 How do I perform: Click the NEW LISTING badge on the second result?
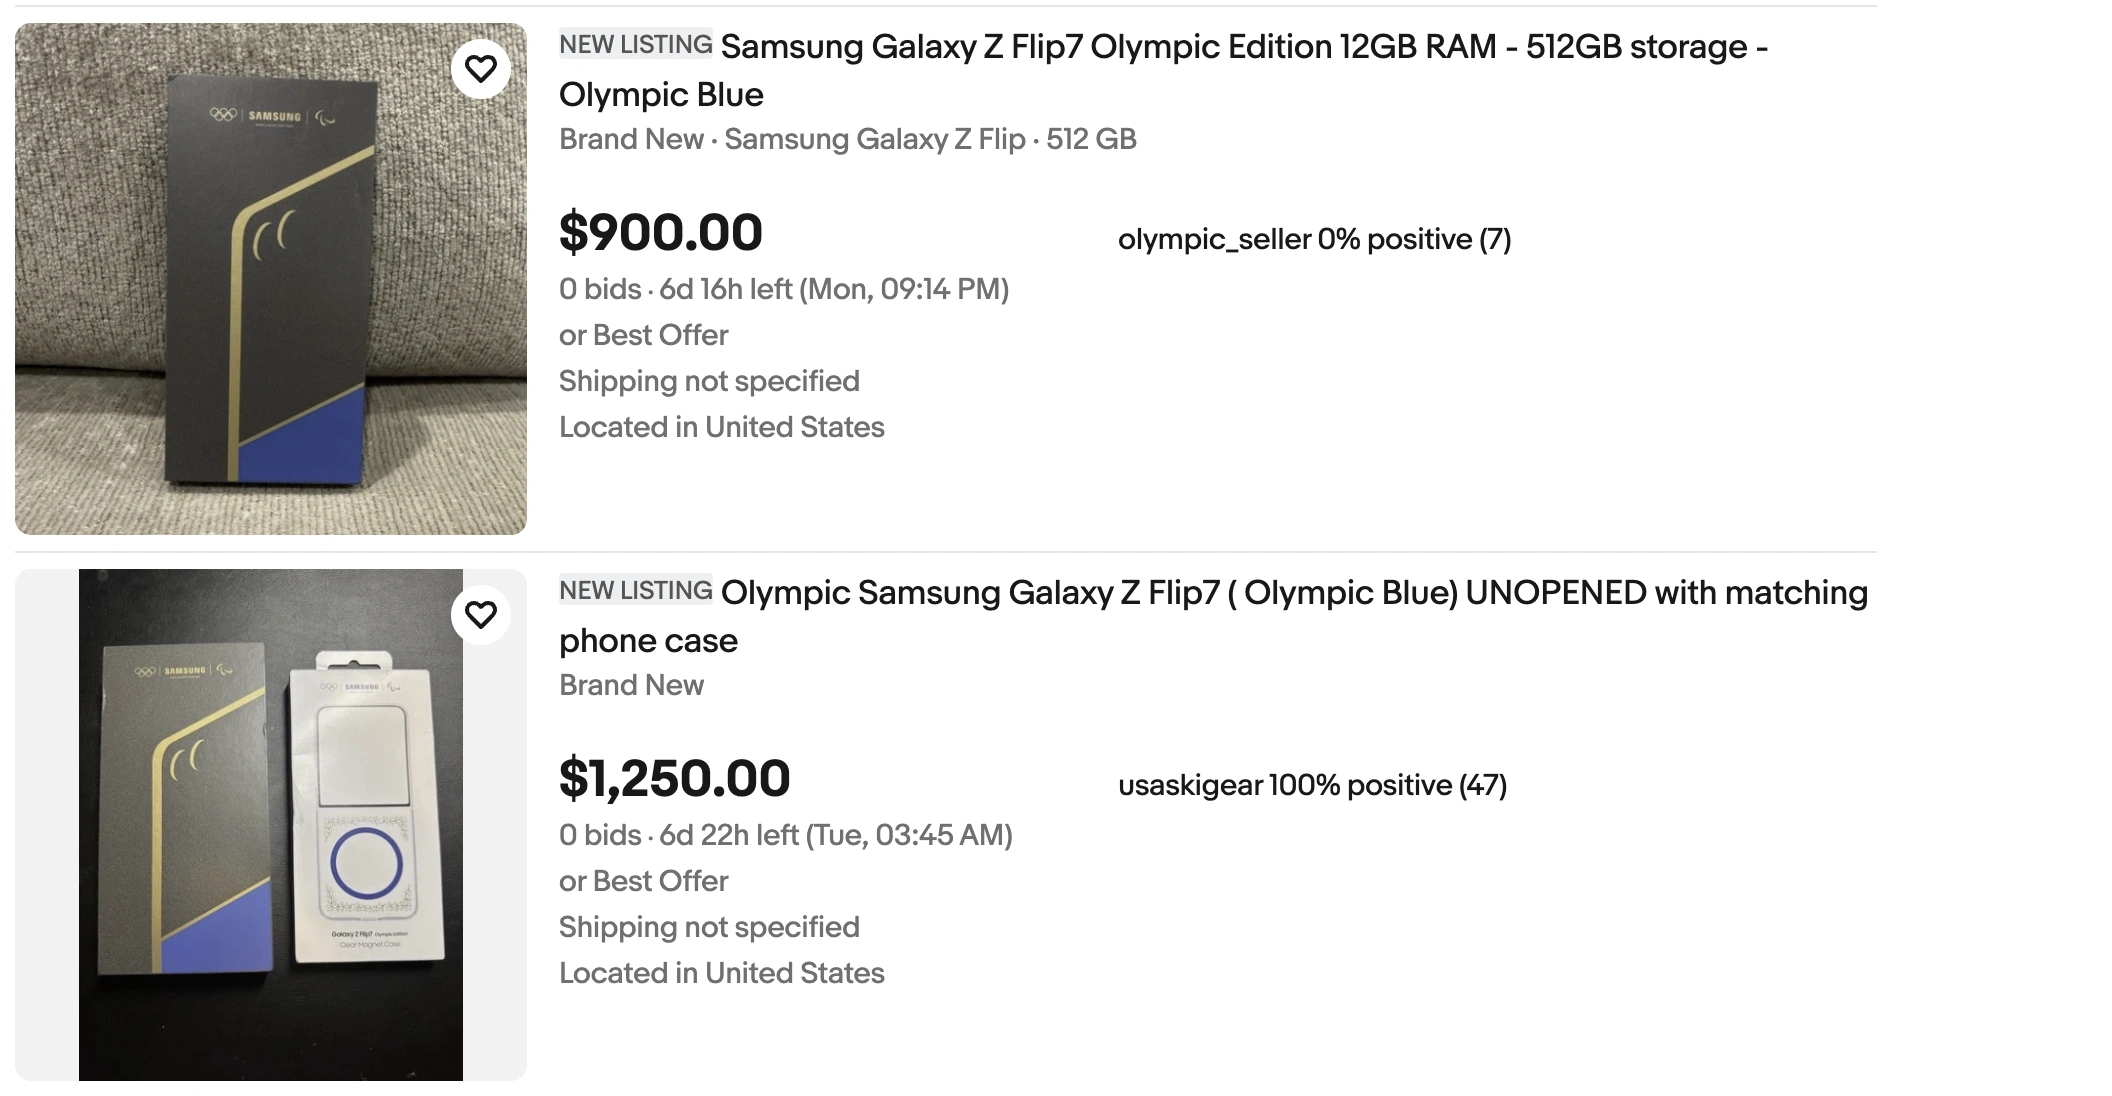tap(635, 591)
